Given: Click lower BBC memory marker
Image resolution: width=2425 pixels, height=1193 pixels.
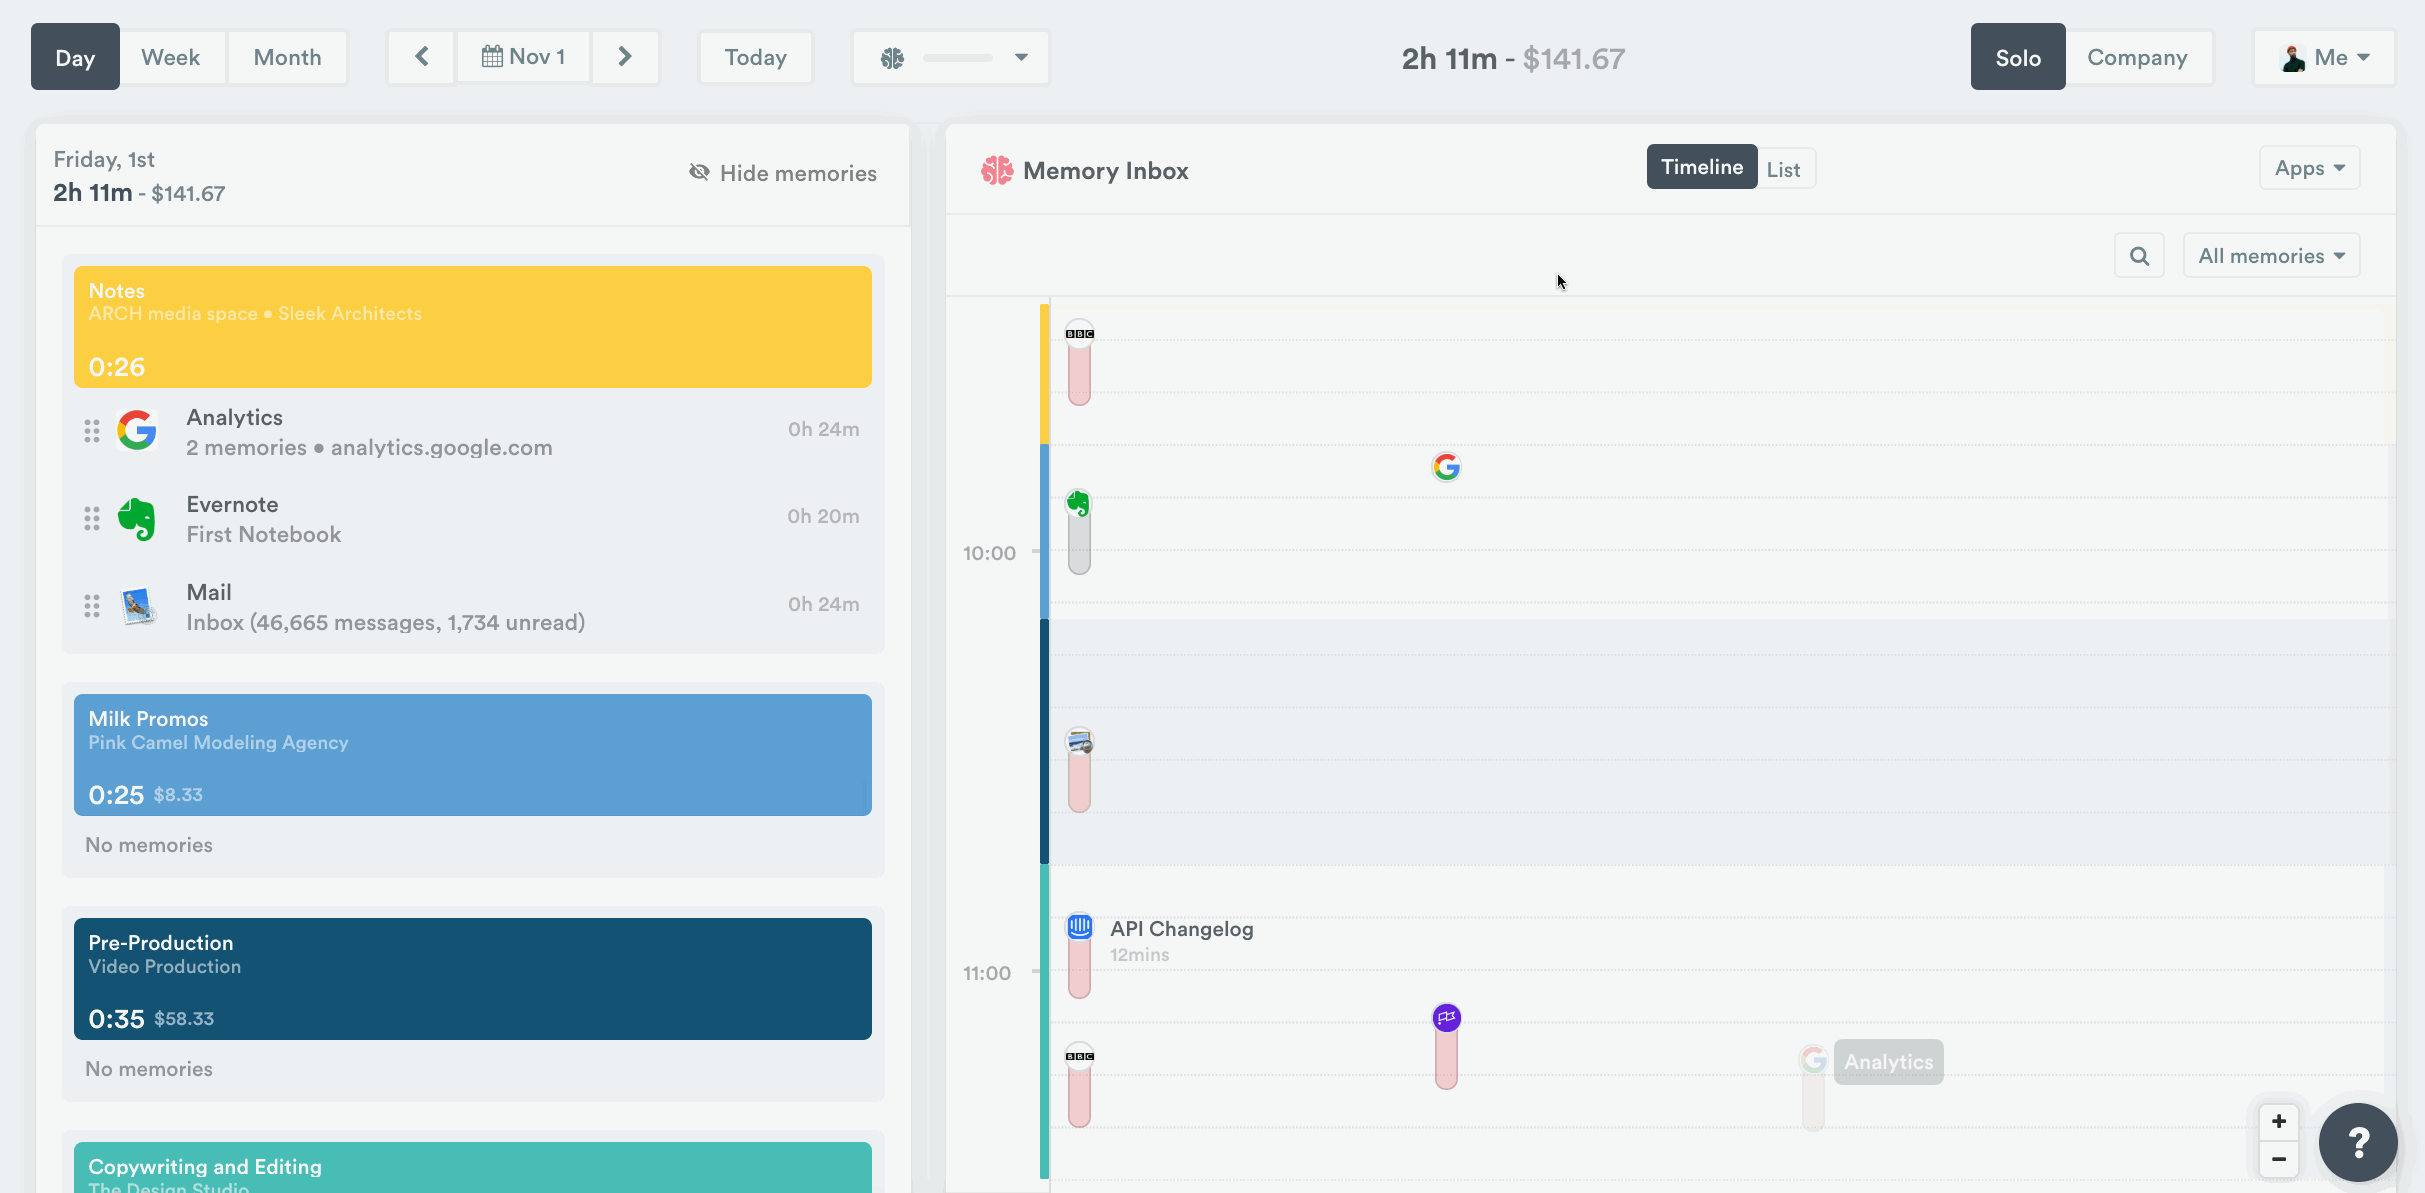Looking at the screenshot, I should click(x=1080, y=1057).
